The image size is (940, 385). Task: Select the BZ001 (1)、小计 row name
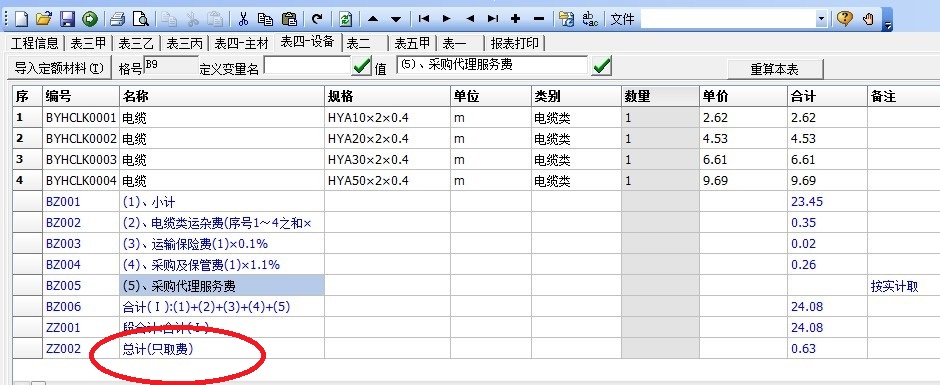pos(222,202)
